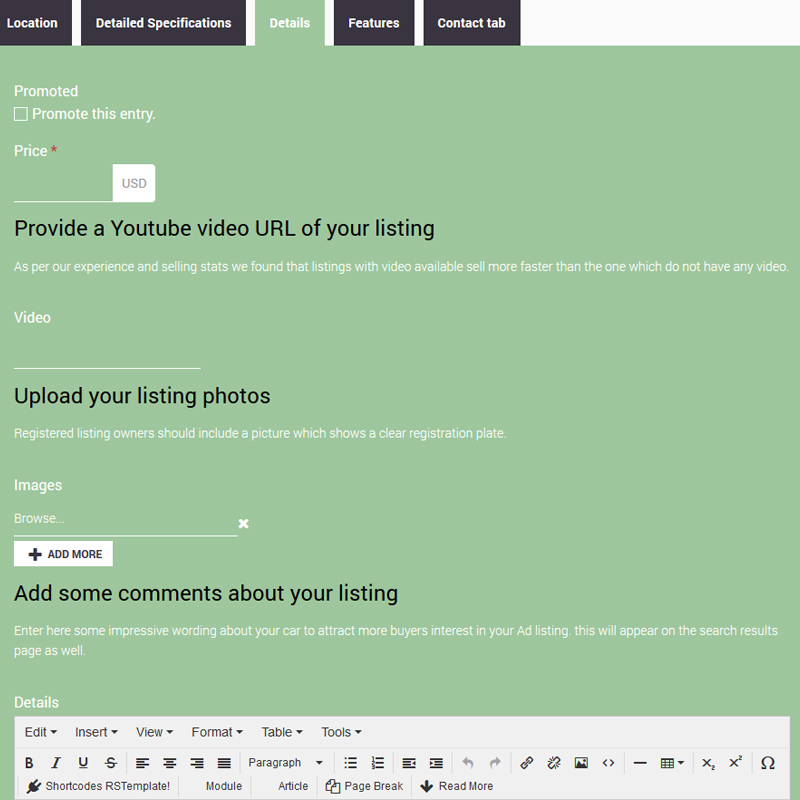800x800 pixels.
Task: Switch to the Detailed Specifications tab
Action: pyautogui.click(x=163, y=23)
